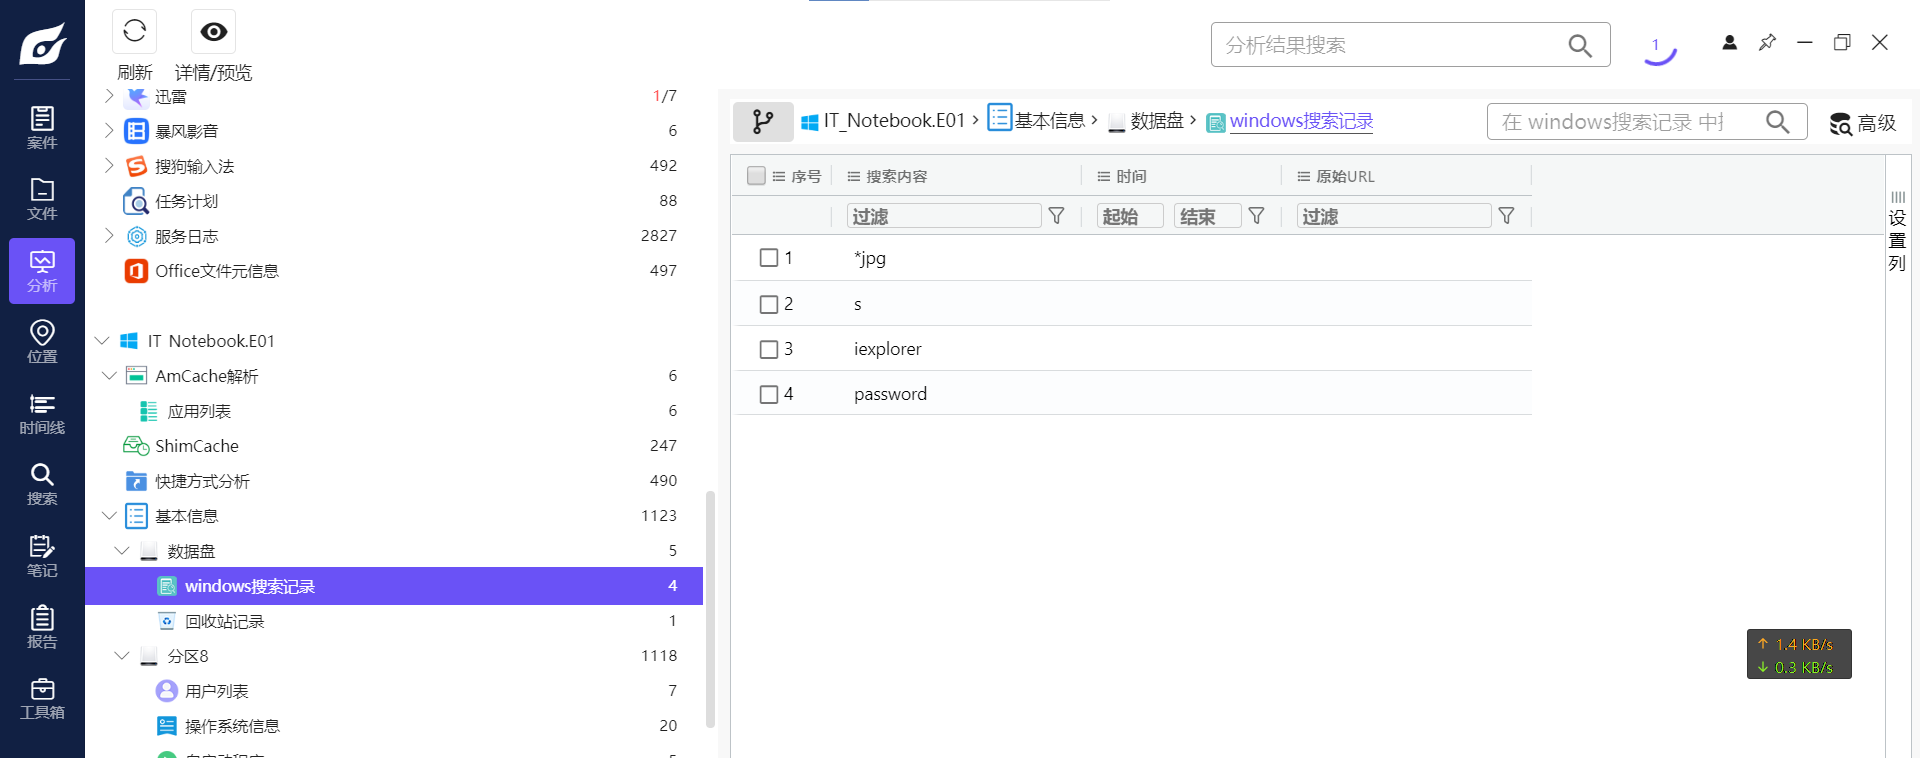The height and width of the screenshot is (758, 1920).
Task: Click the magnifier in analysis results search
Action: pos(1580,45)
